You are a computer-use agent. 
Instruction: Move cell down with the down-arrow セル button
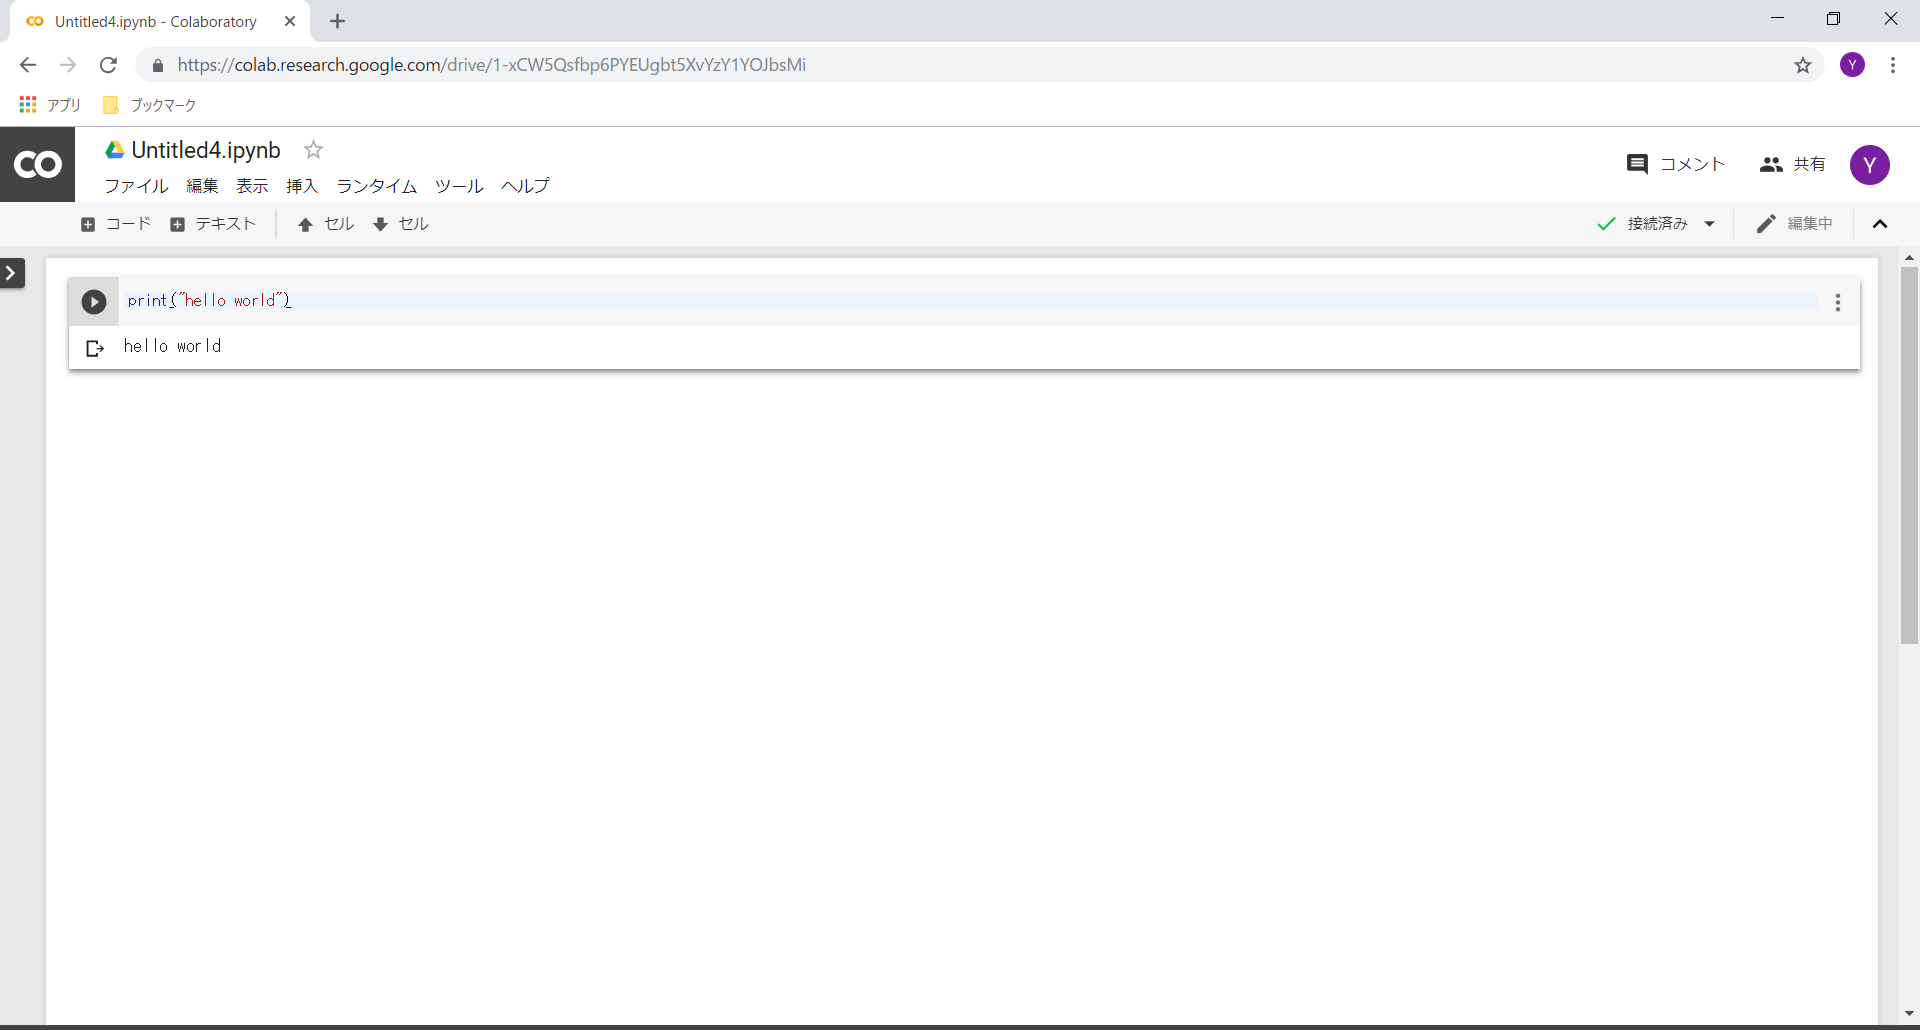pos(400,224)
